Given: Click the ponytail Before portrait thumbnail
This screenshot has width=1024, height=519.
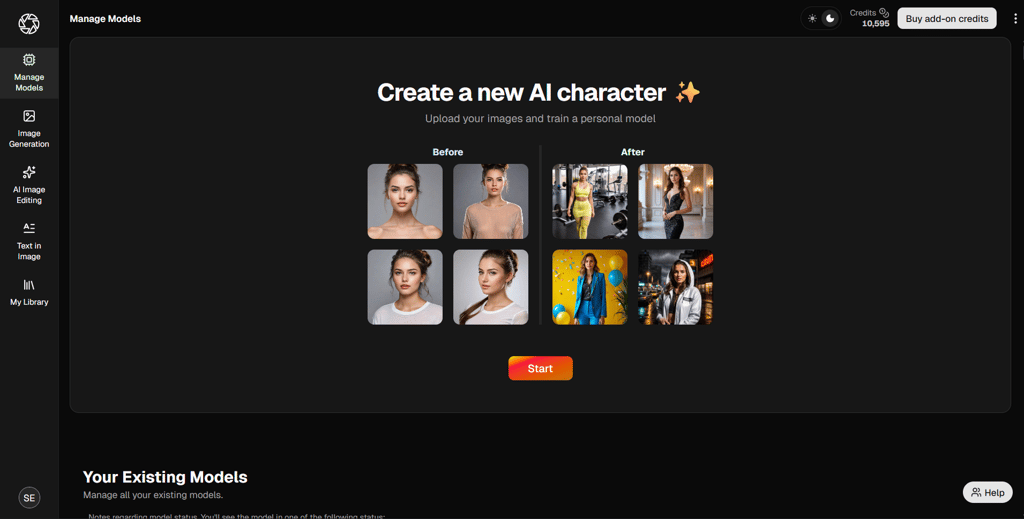Looking at the screenshot, I should coord(490,287).
